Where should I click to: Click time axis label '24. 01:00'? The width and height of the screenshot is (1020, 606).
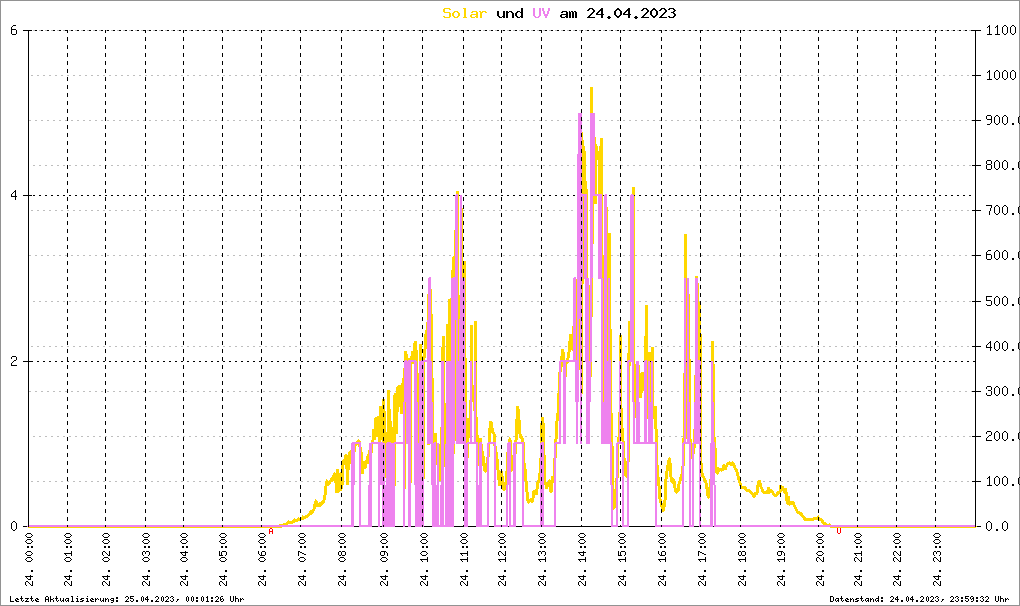(x=68, y=560)
